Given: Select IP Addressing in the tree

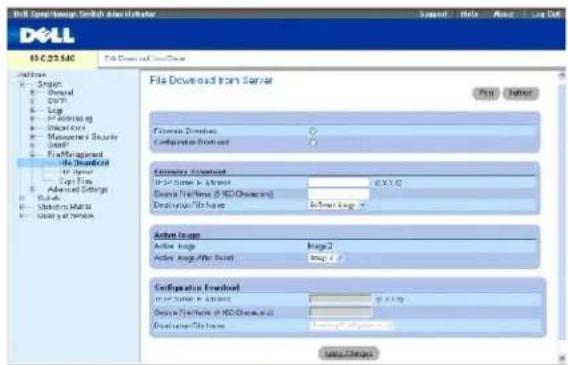Looking at the screenshot, I should 70,118.
